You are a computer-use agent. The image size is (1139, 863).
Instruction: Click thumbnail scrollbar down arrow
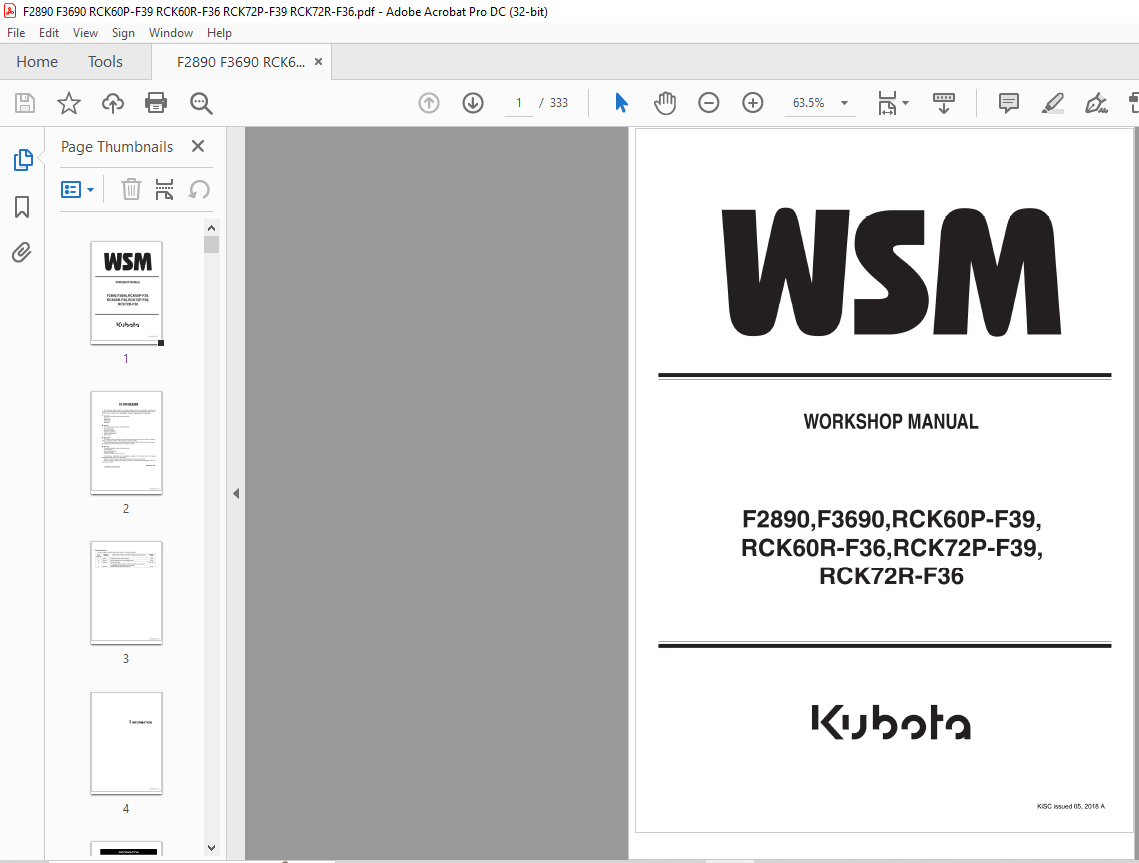[x=211, y=847]
